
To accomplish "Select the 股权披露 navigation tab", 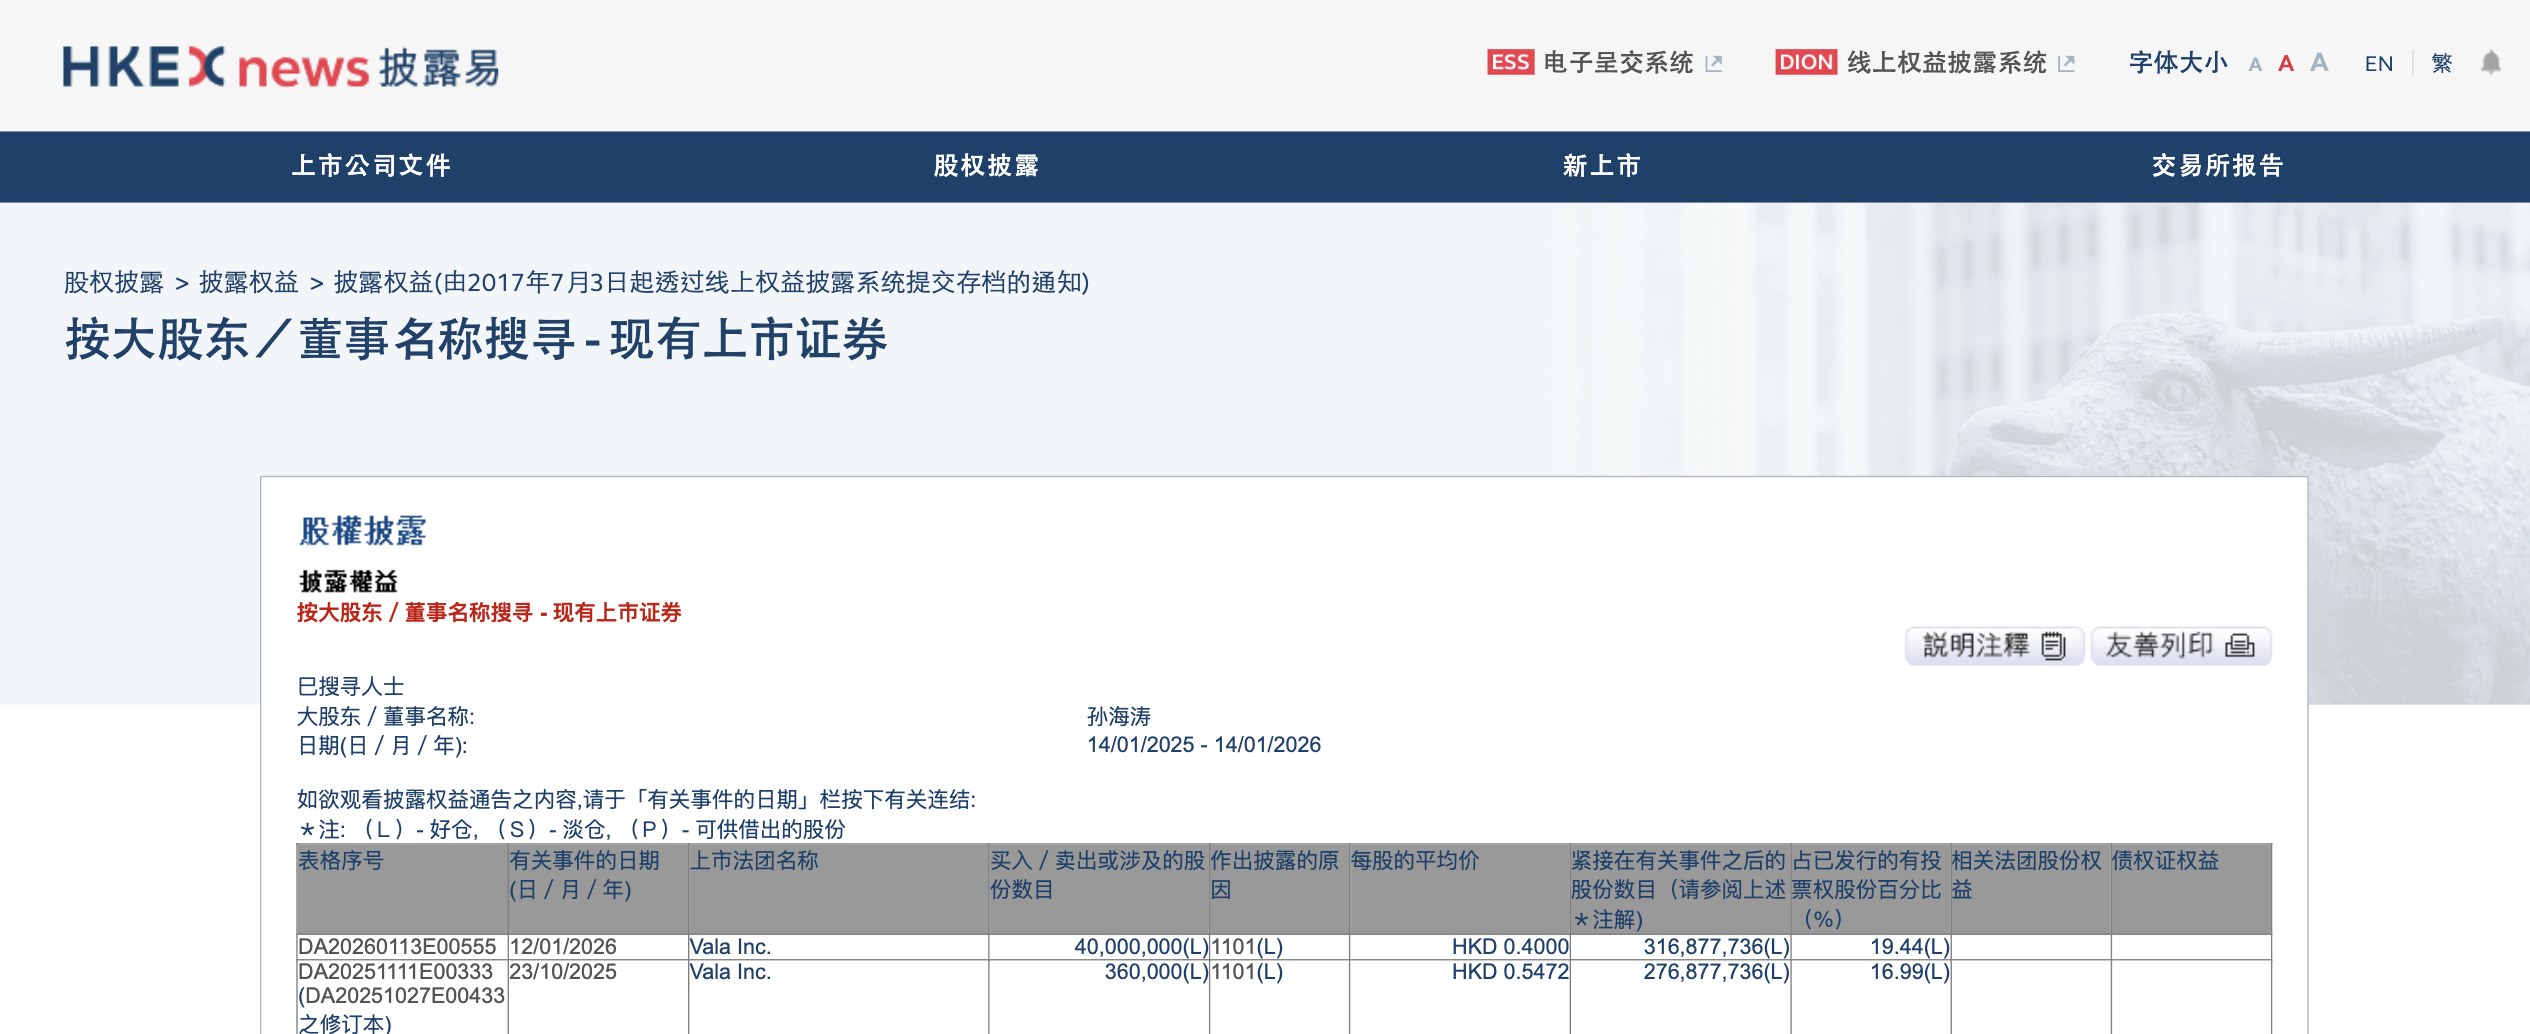I will tap(986, 166).
